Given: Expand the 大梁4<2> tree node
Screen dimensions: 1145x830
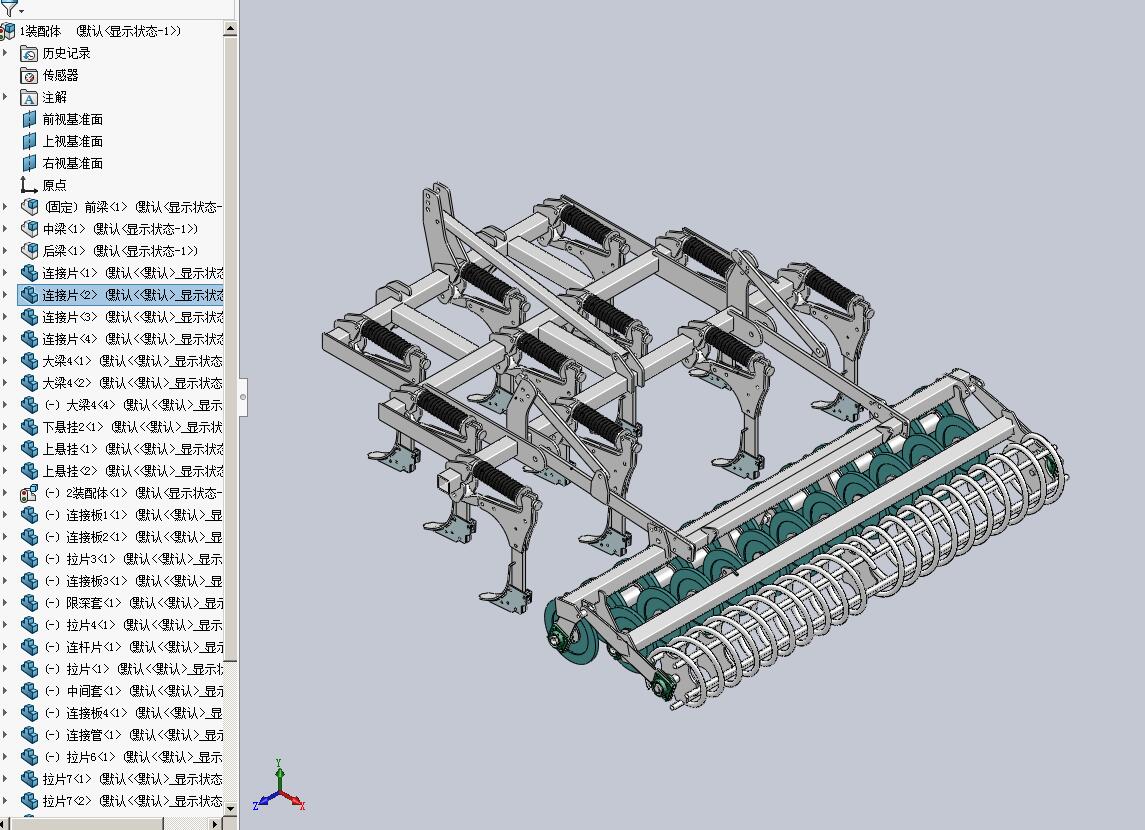Looking at the screenshot, I should [x=6, y=383].
